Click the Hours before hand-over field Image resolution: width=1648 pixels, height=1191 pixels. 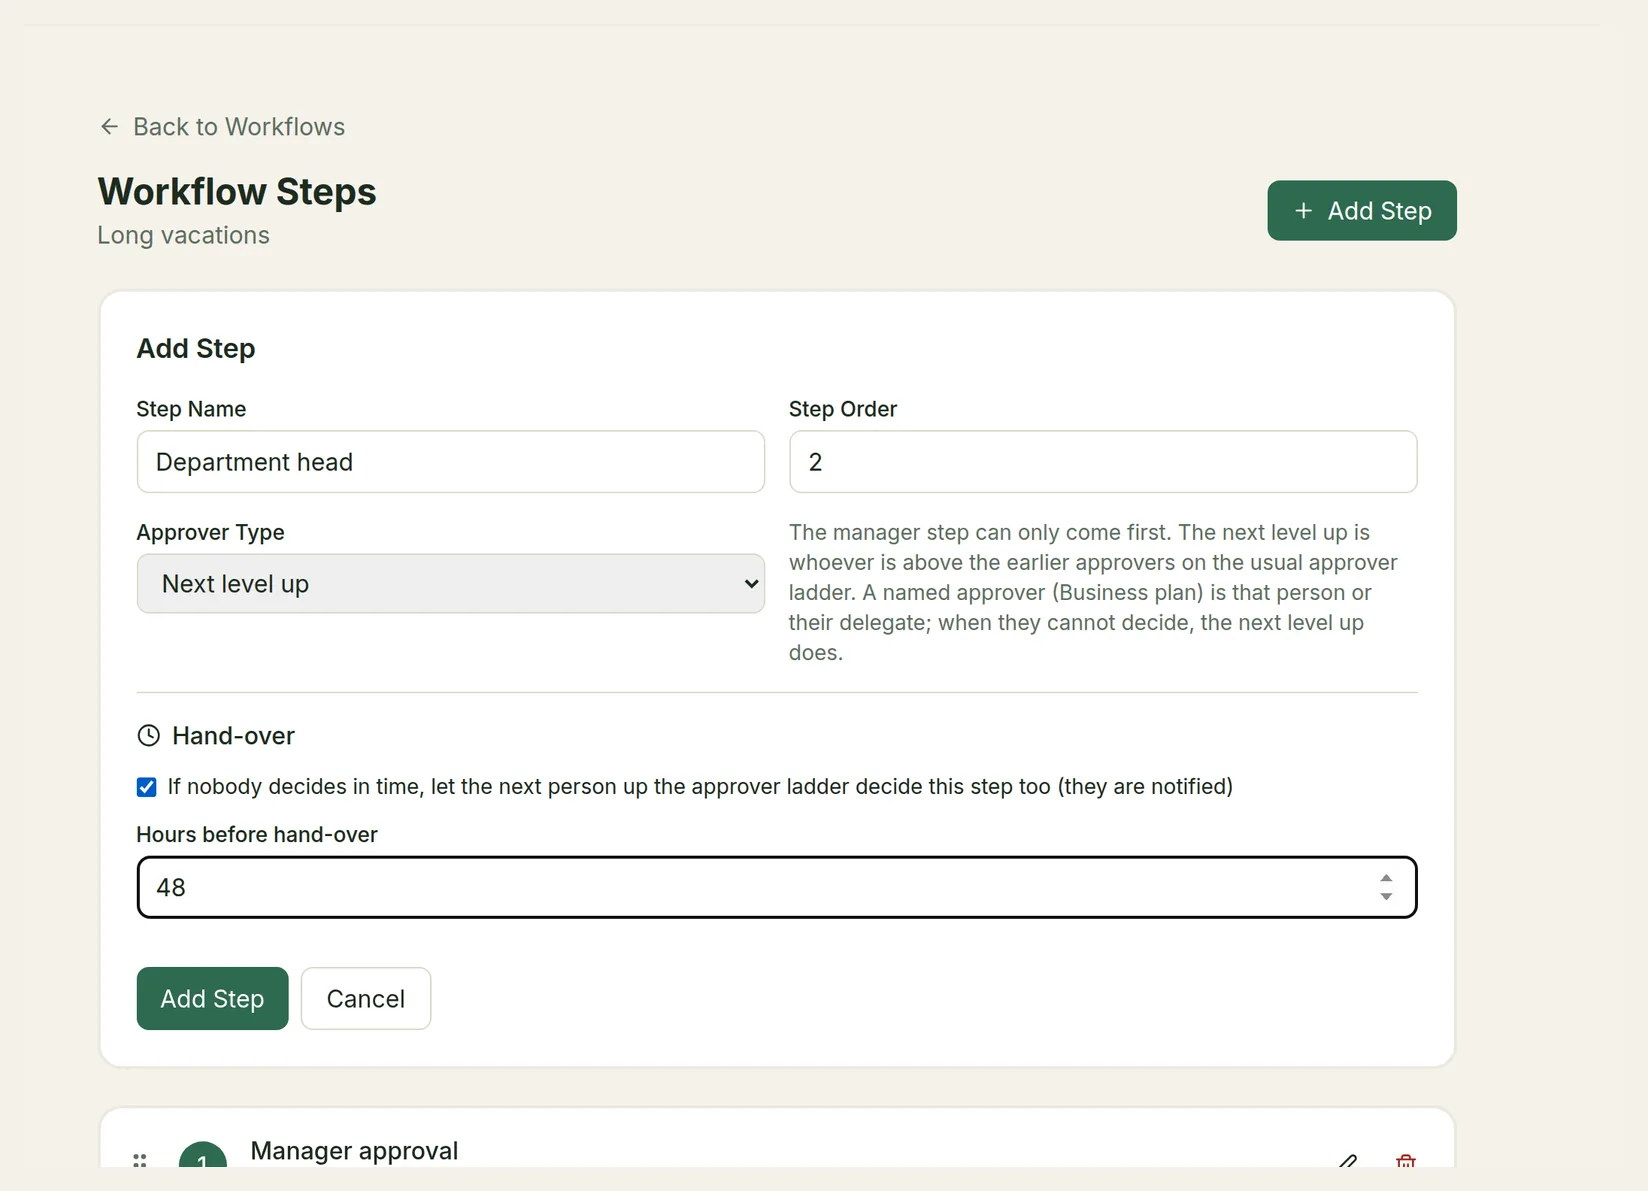[x=777, y=887]
